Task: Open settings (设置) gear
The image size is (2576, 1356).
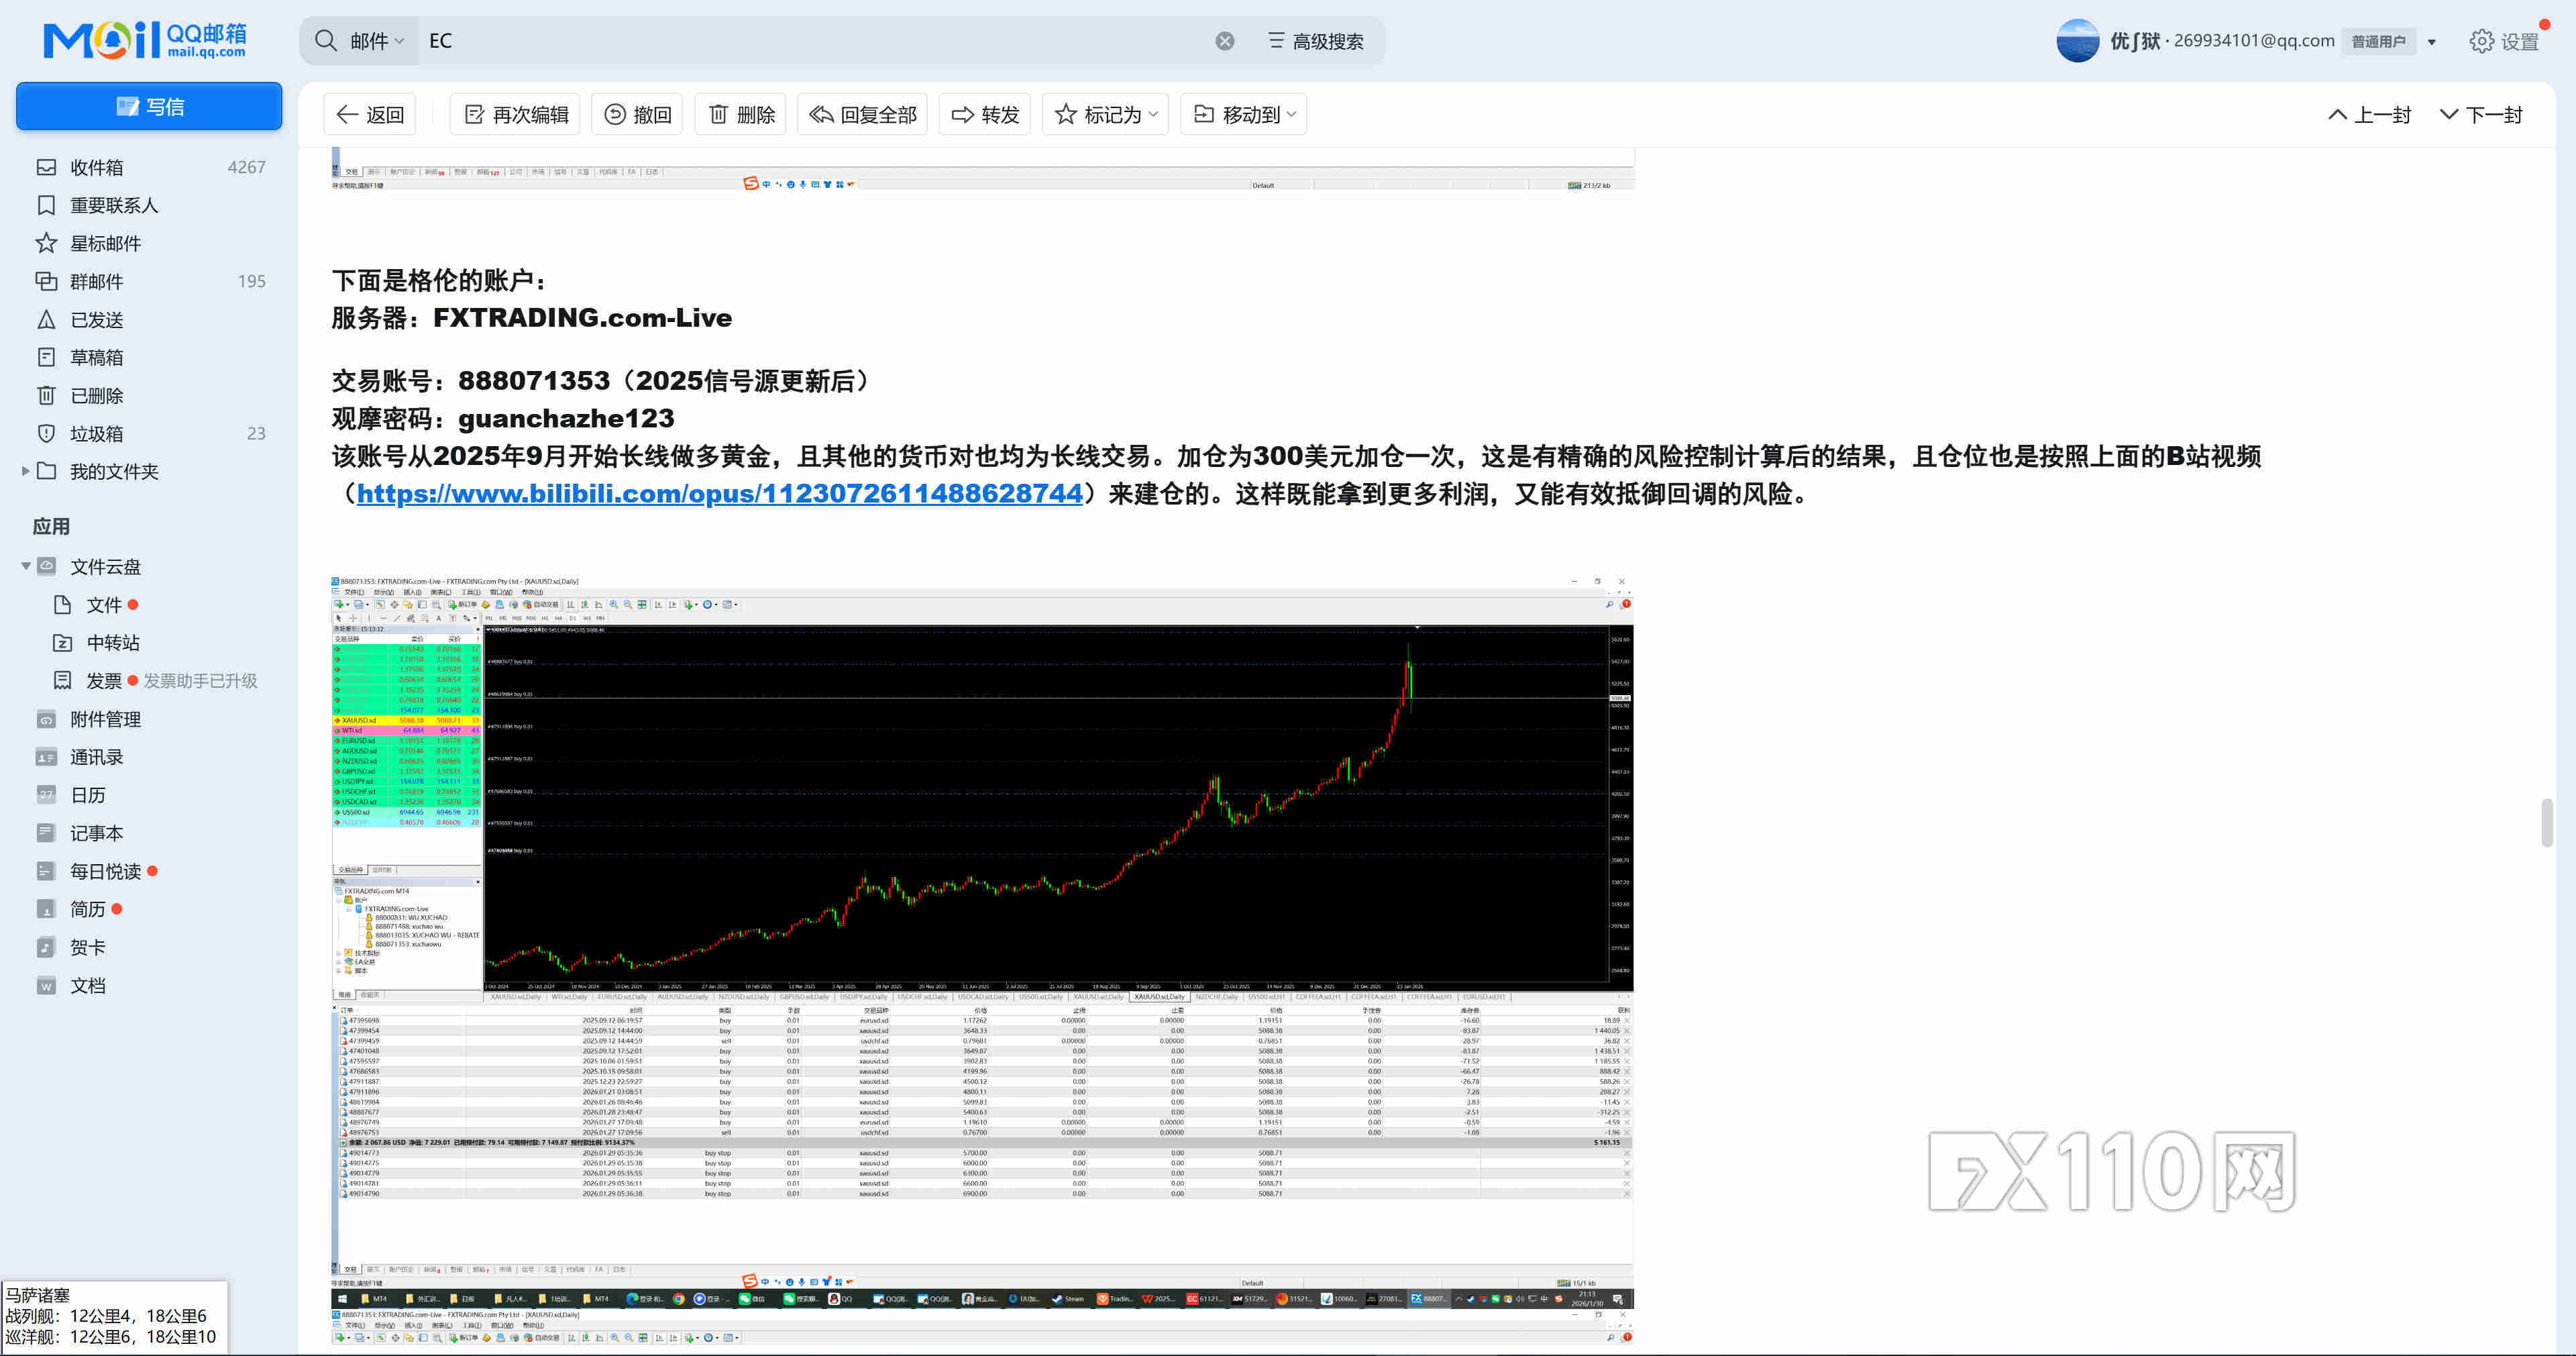Action: [2504, 41]
